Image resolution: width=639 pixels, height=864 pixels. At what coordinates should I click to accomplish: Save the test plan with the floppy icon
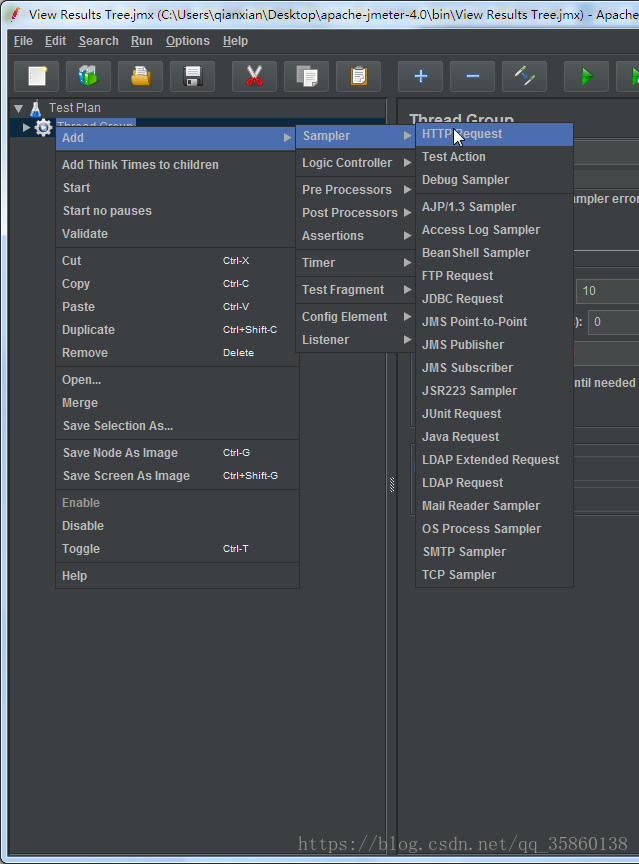coord(192,76)
